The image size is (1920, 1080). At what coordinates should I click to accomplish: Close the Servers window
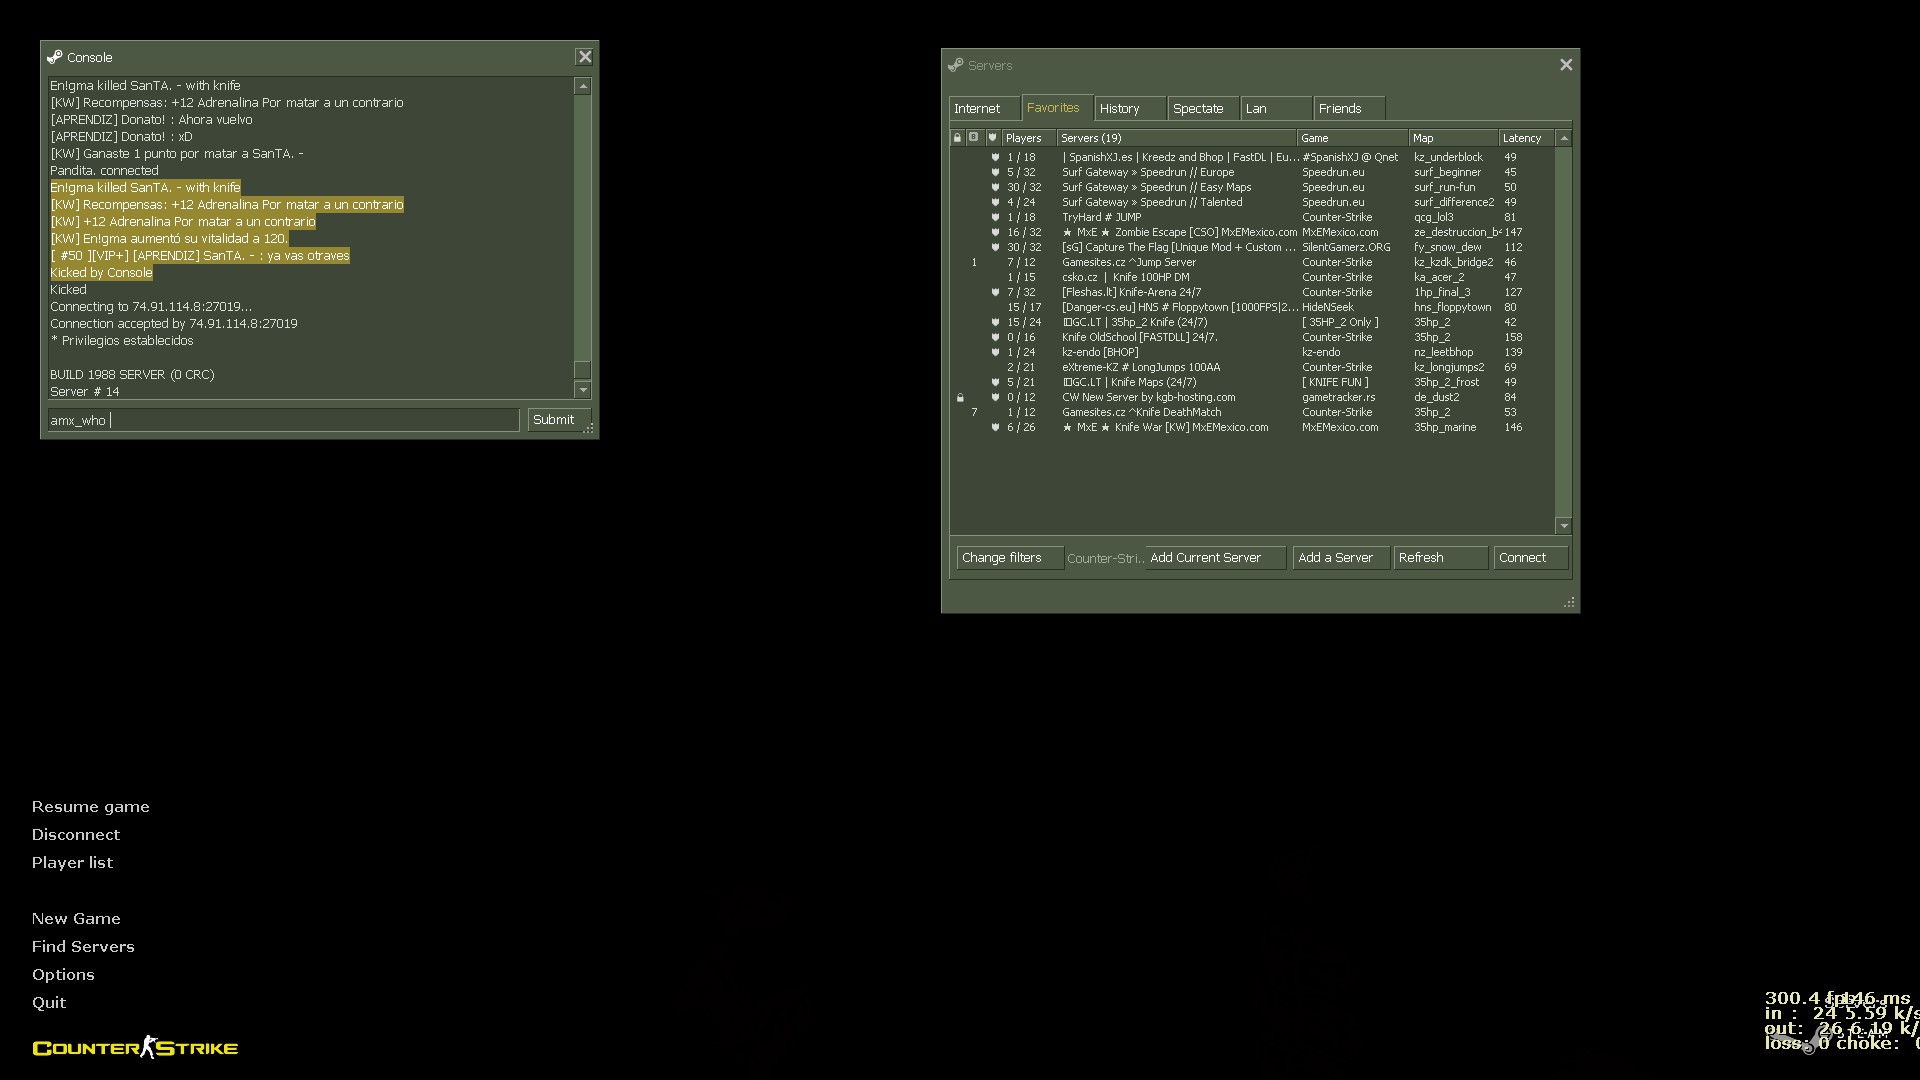1566,65
